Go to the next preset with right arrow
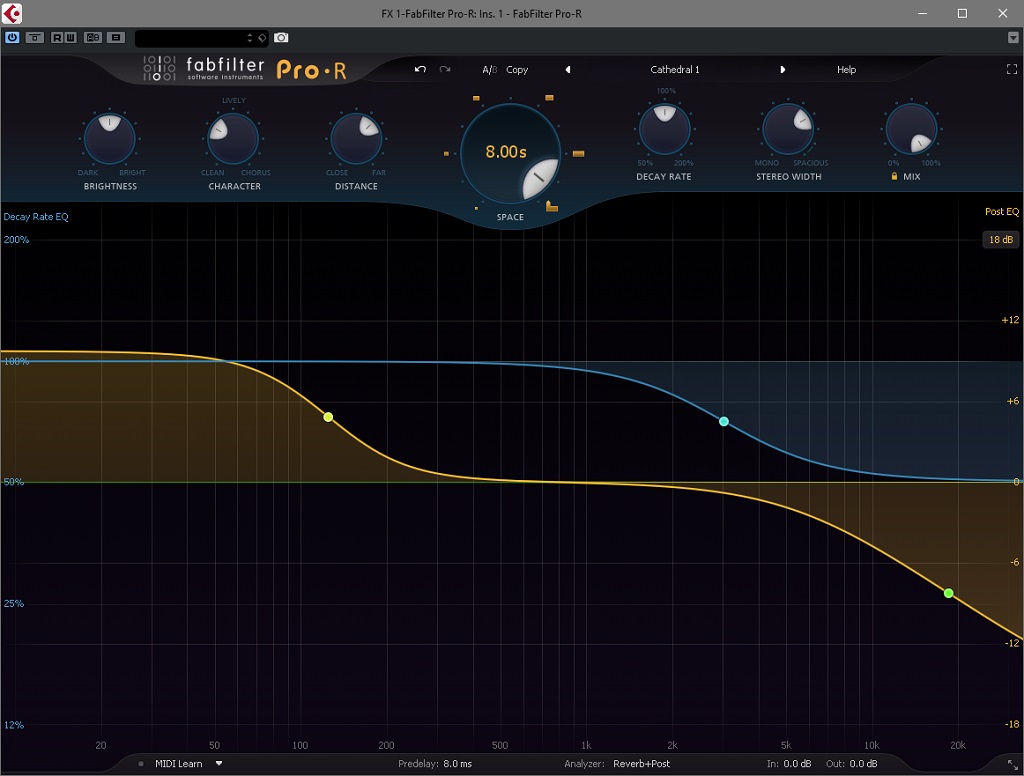The width and height of the screenshot is (1024, 776). tap(782, 69)
